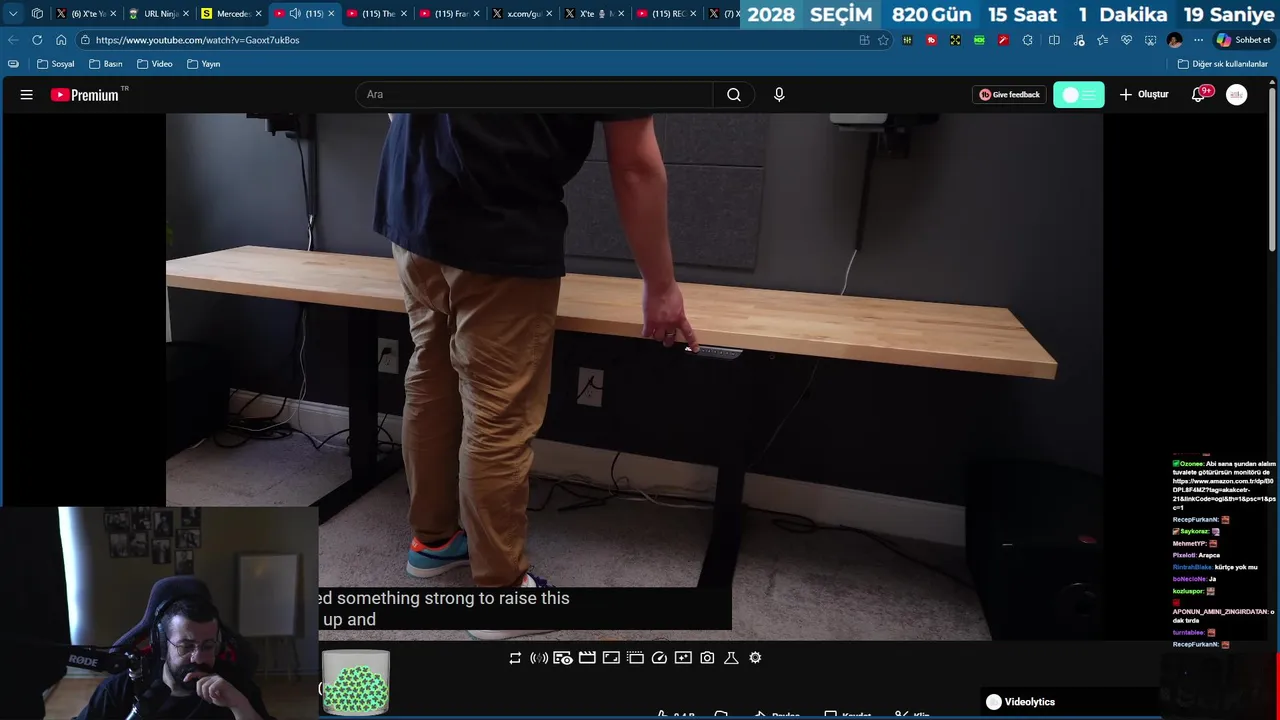Open split screen view icon
The image size is (1280, 720).
(x=1054, y=40)
